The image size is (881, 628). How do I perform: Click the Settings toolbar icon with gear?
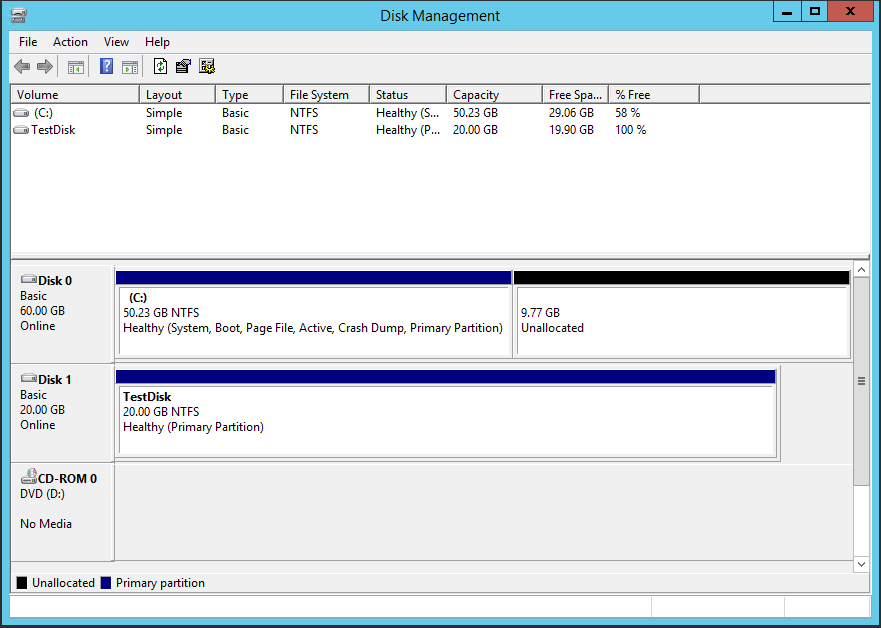(x=207, y=67)
